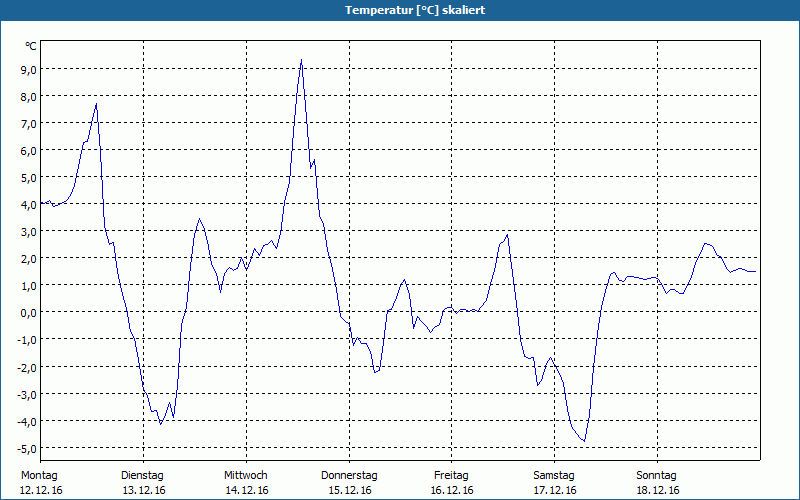Click the chart title 'Temperatur [°C] skaliert'
Image resolution: width=800 pixels, height=500 pixels.
coord(415,10)
